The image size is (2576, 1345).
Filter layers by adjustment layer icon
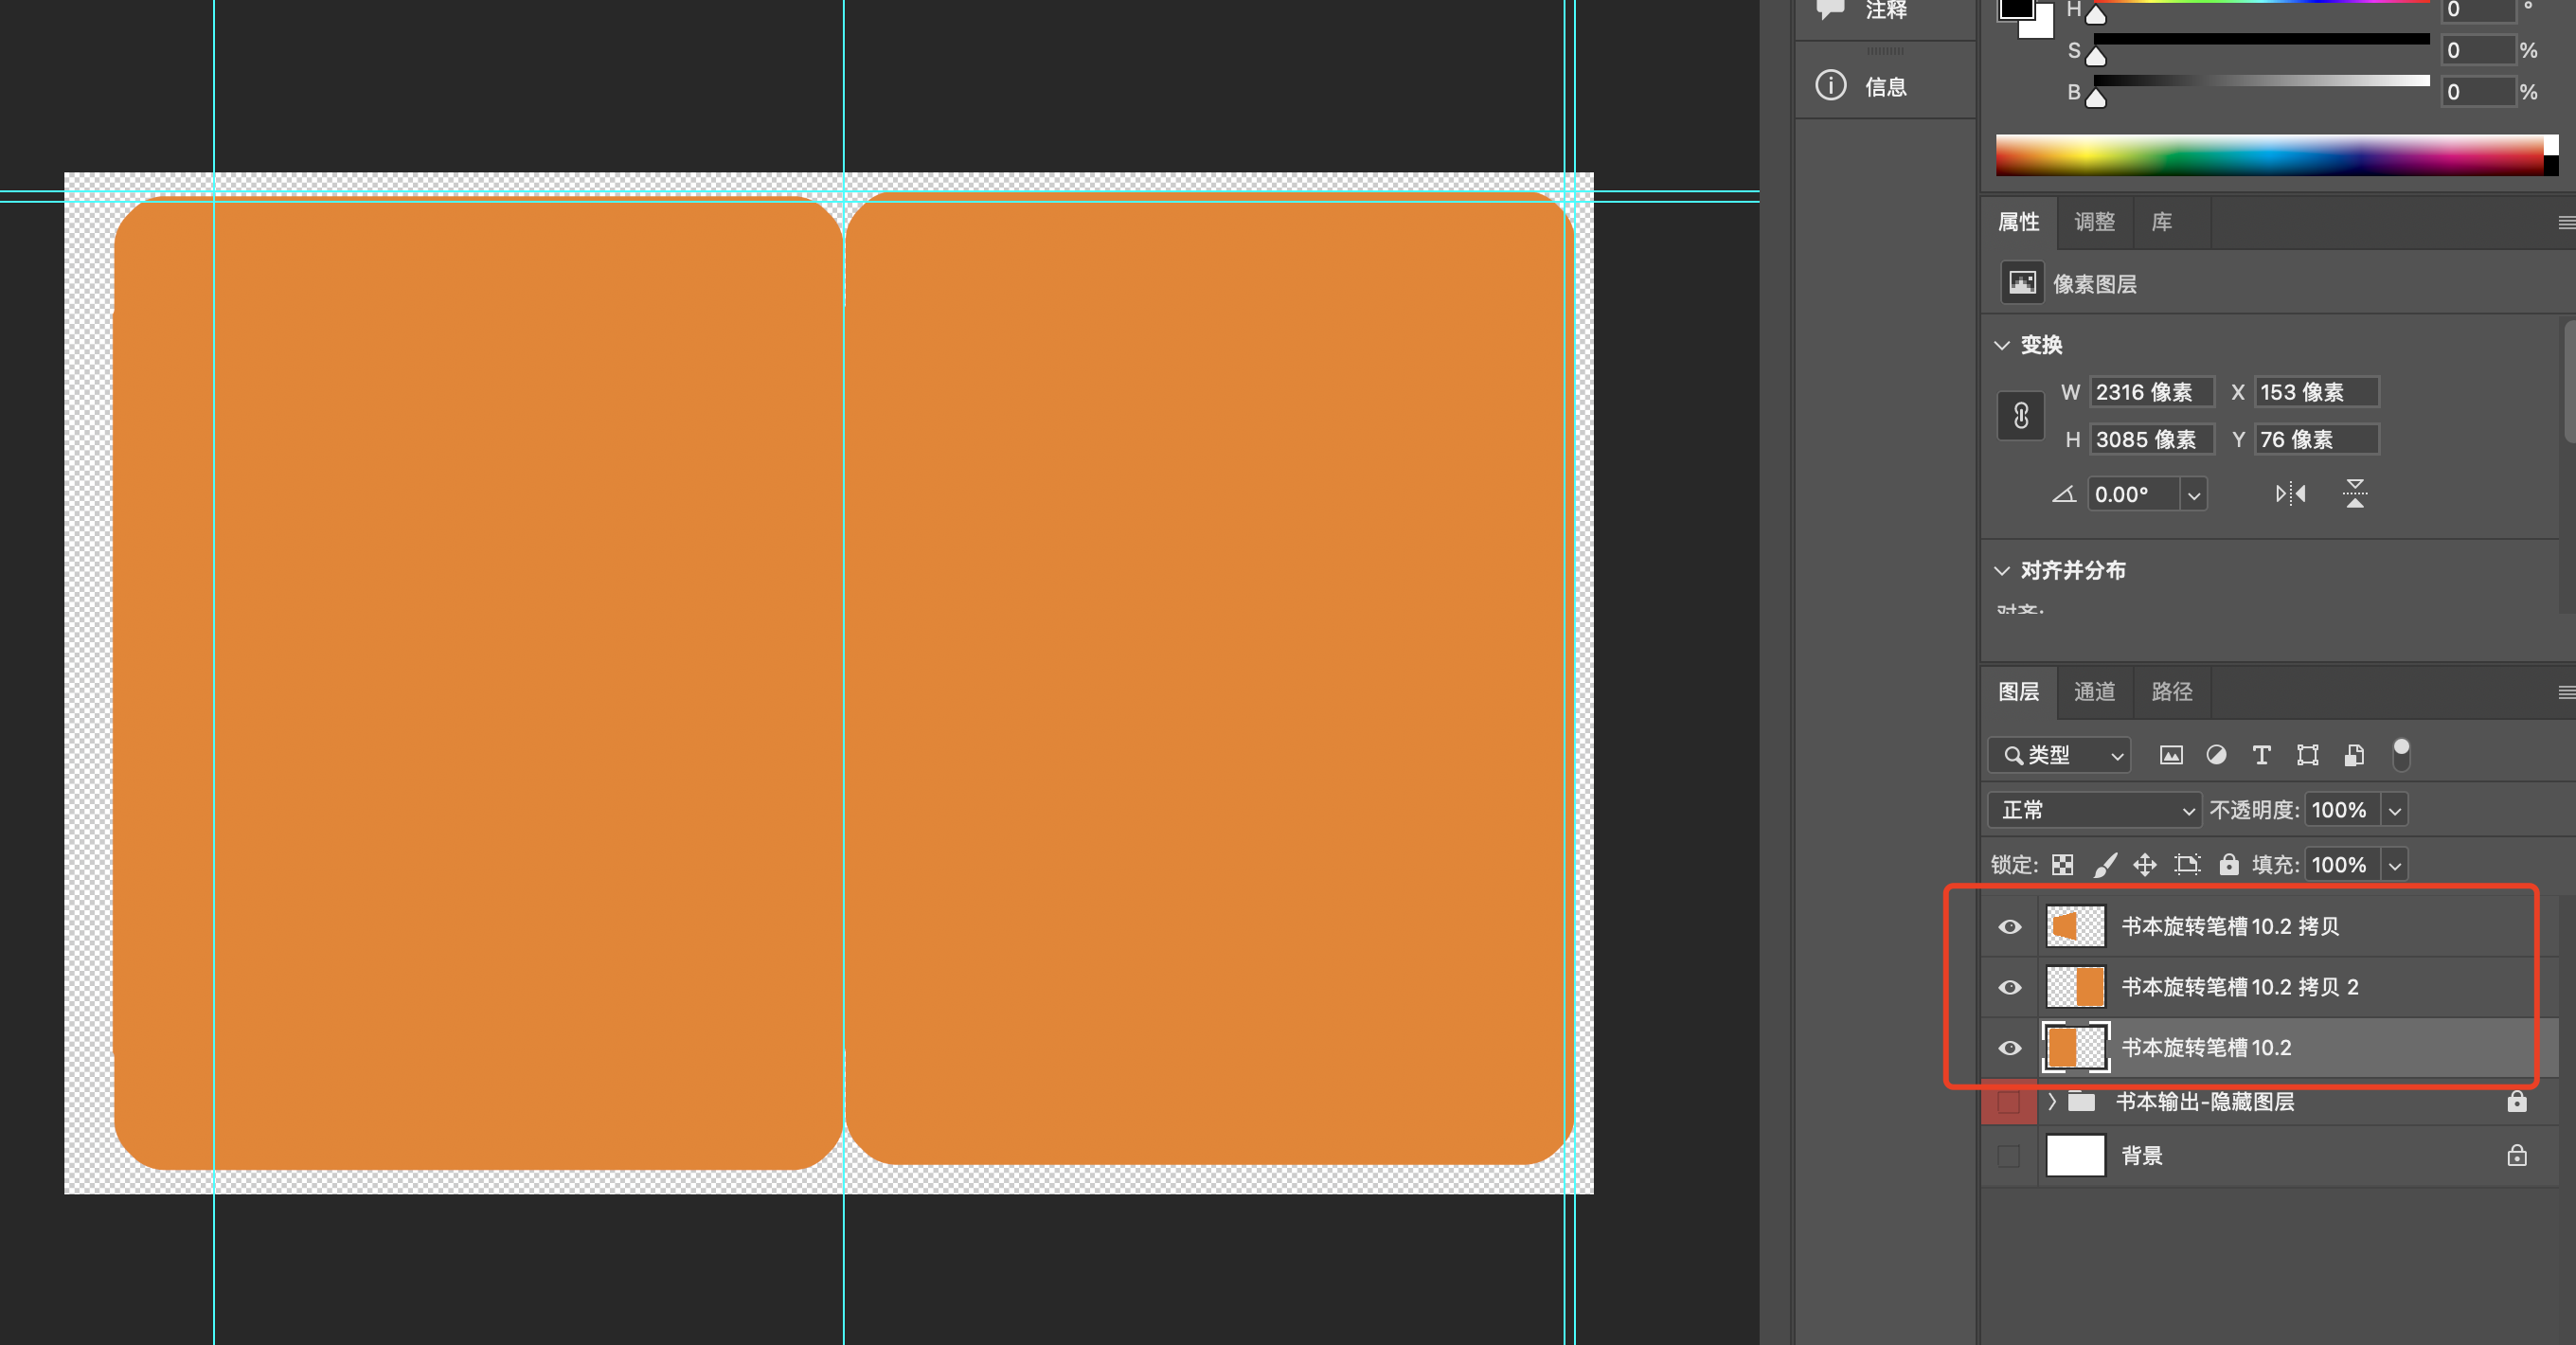coord(2216,756)
